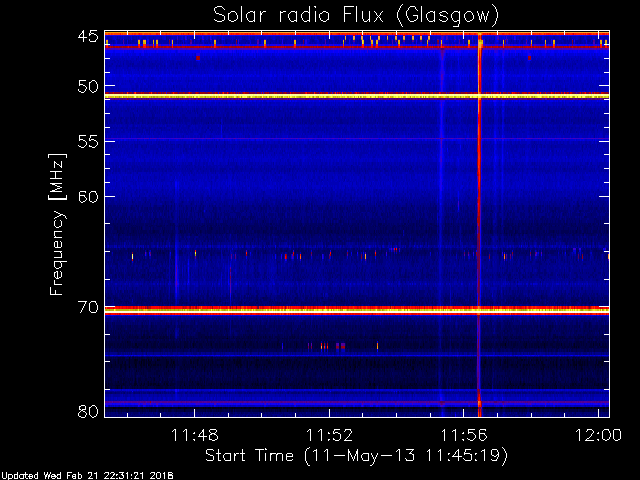Click the 'Start Time (11-May-13 11:45:19)' label
The image size is (640, 480).
[356, 456]
